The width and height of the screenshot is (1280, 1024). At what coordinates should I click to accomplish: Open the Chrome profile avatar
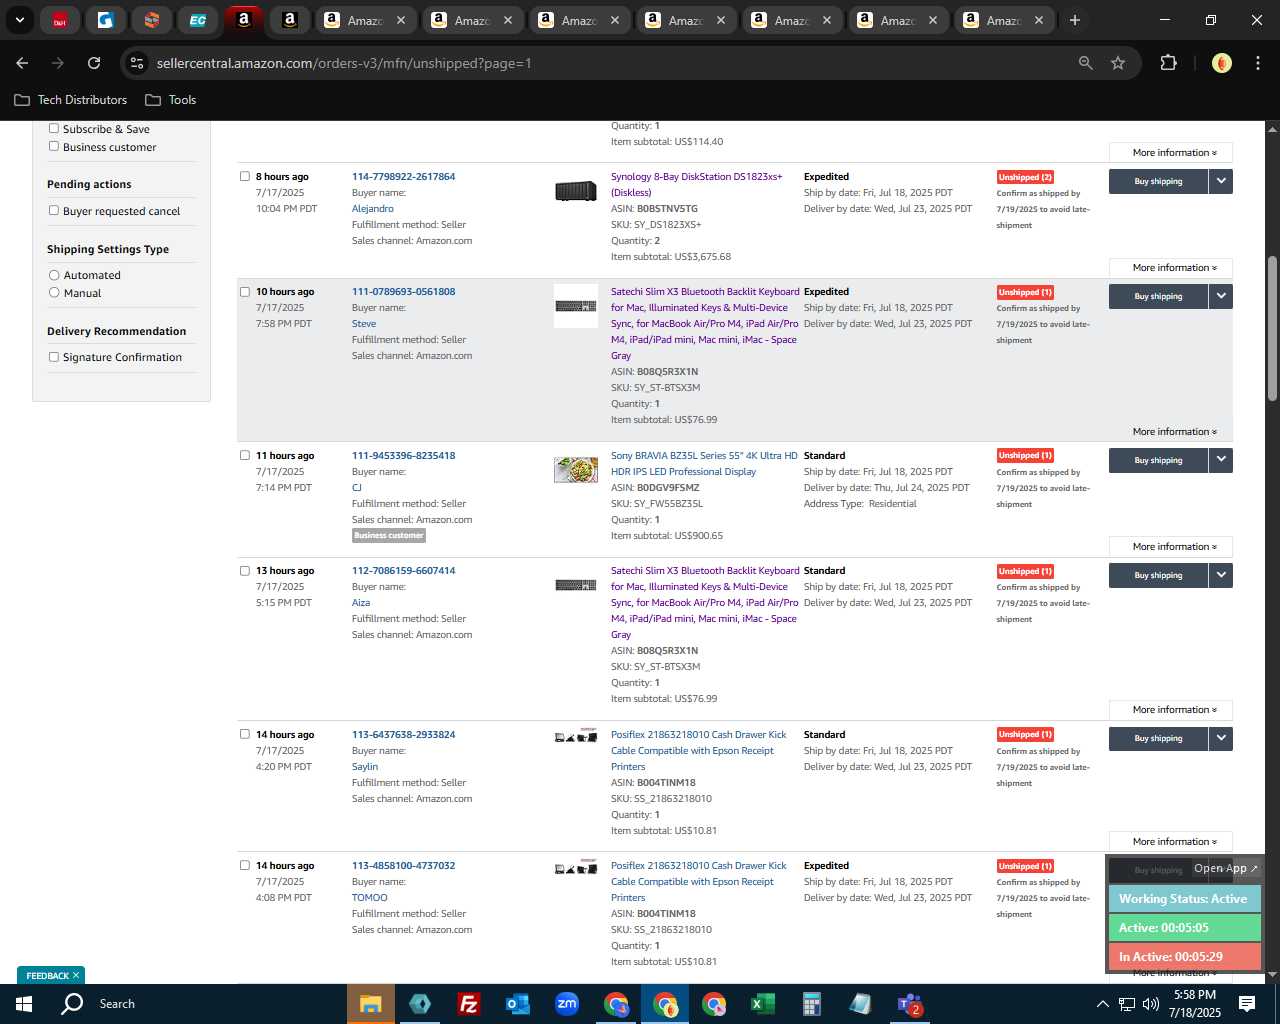tap(1221, 63)
